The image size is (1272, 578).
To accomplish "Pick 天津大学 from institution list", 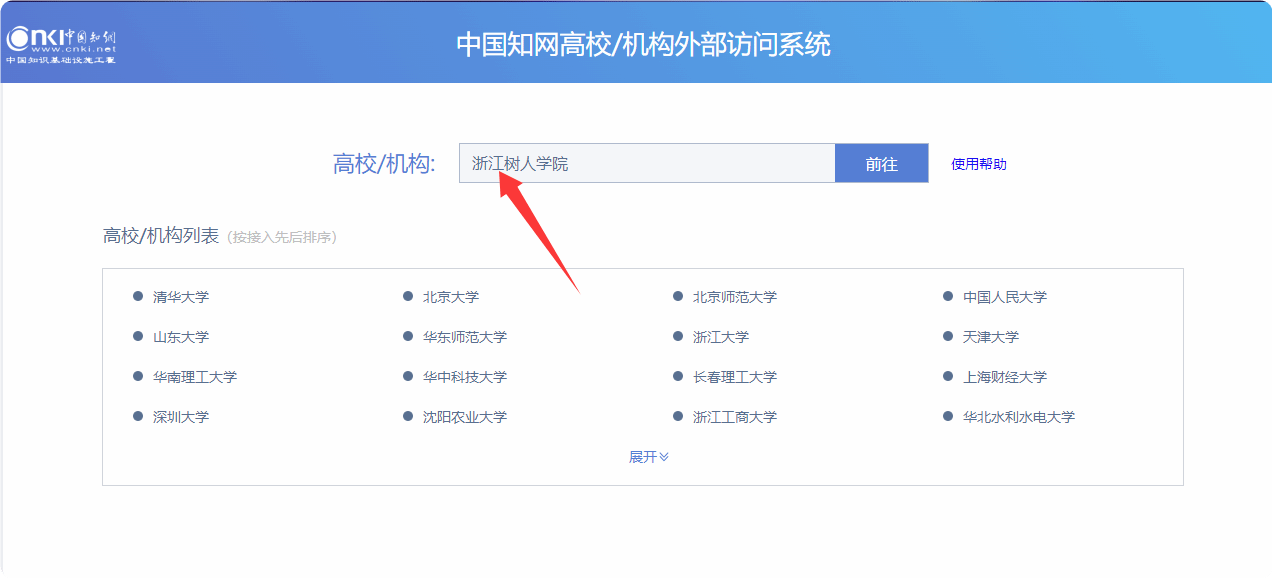I will click(990, 337).
